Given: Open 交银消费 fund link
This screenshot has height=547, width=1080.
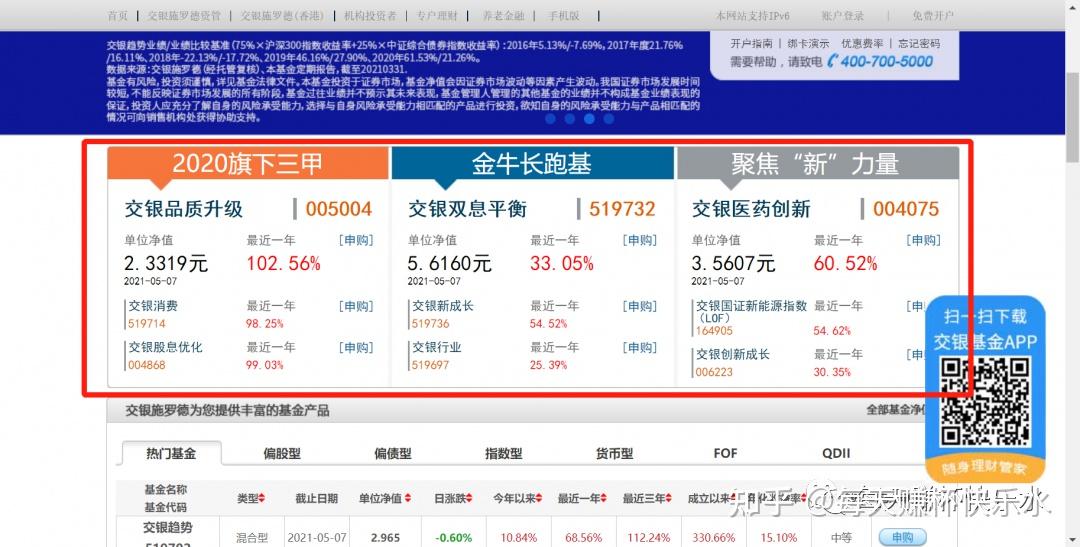Looking at the screenshot, I should (153, 306).
